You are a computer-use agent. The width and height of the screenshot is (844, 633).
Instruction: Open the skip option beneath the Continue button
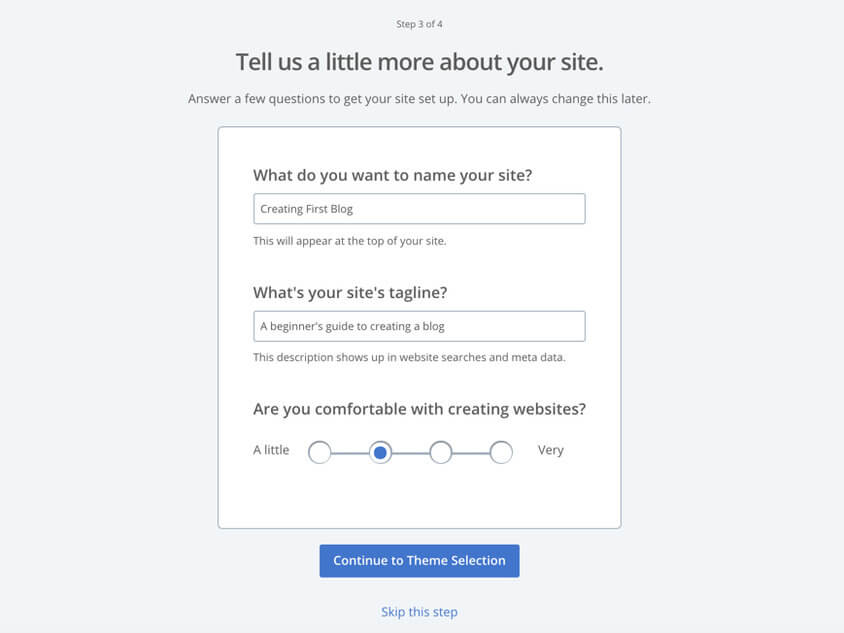click(419, 611)
